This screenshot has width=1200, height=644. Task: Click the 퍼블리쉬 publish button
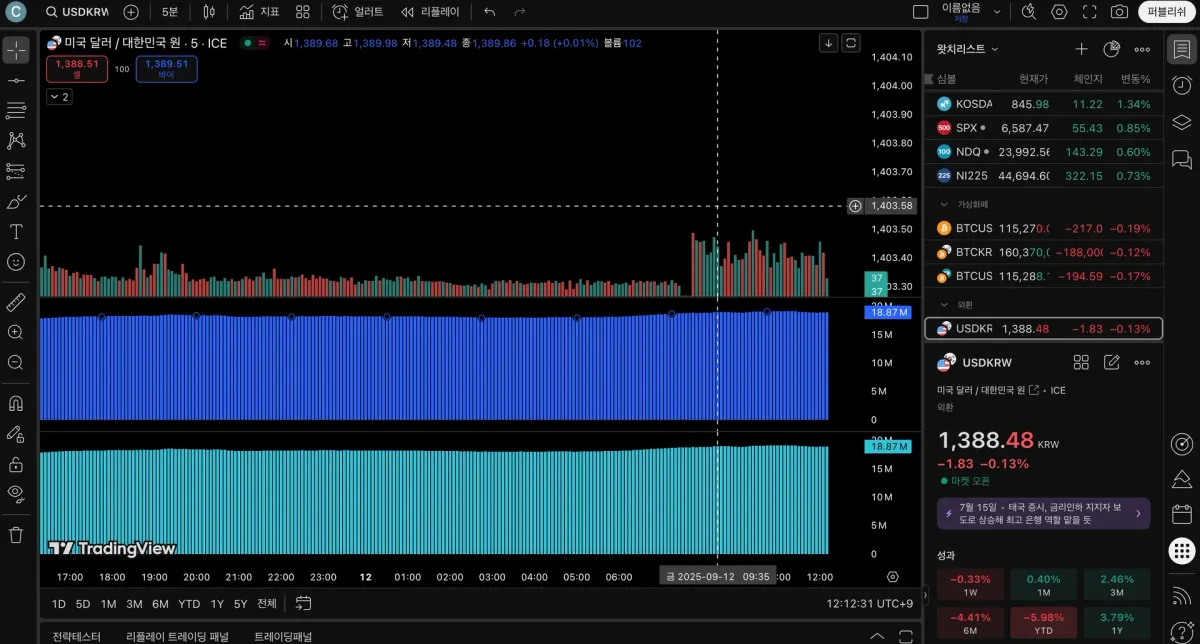click(x=1167, y=12)
